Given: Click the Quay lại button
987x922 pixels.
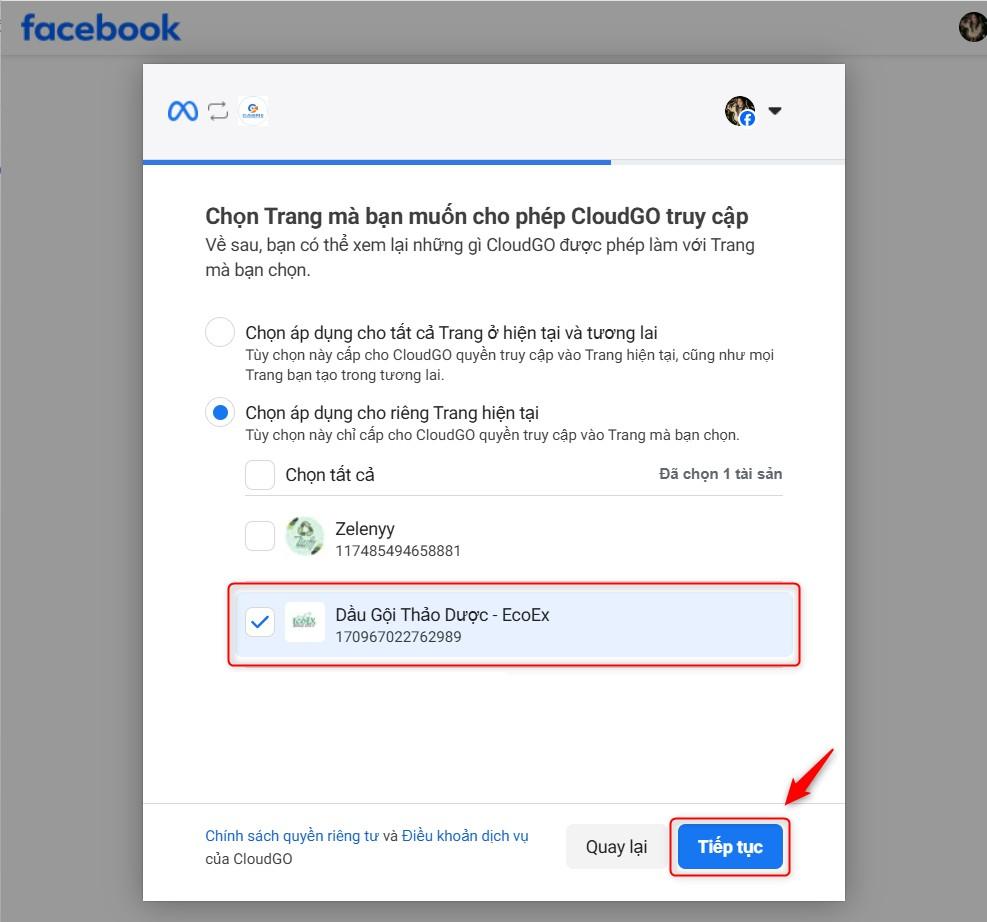Looking at the screenshot, I should click(616, 847).
